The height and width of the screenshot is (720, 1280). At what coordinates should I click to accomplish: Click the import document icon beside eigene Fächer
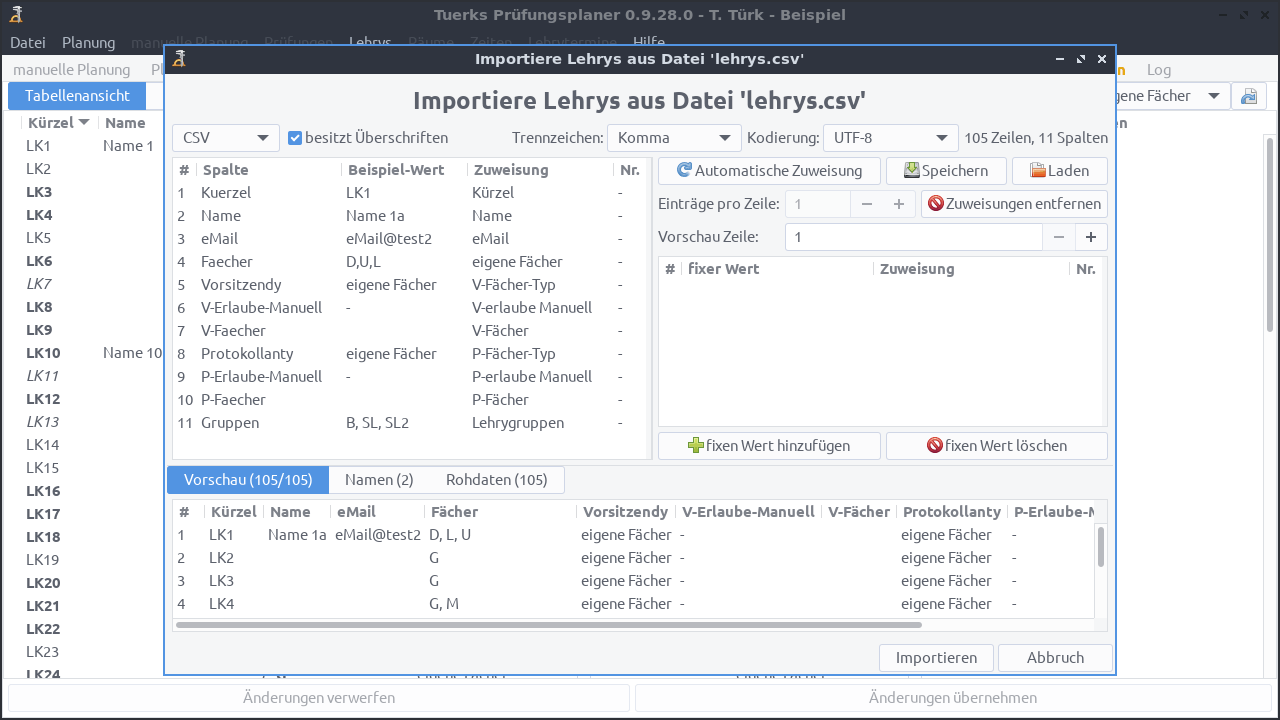click(x=1248, y=95)
